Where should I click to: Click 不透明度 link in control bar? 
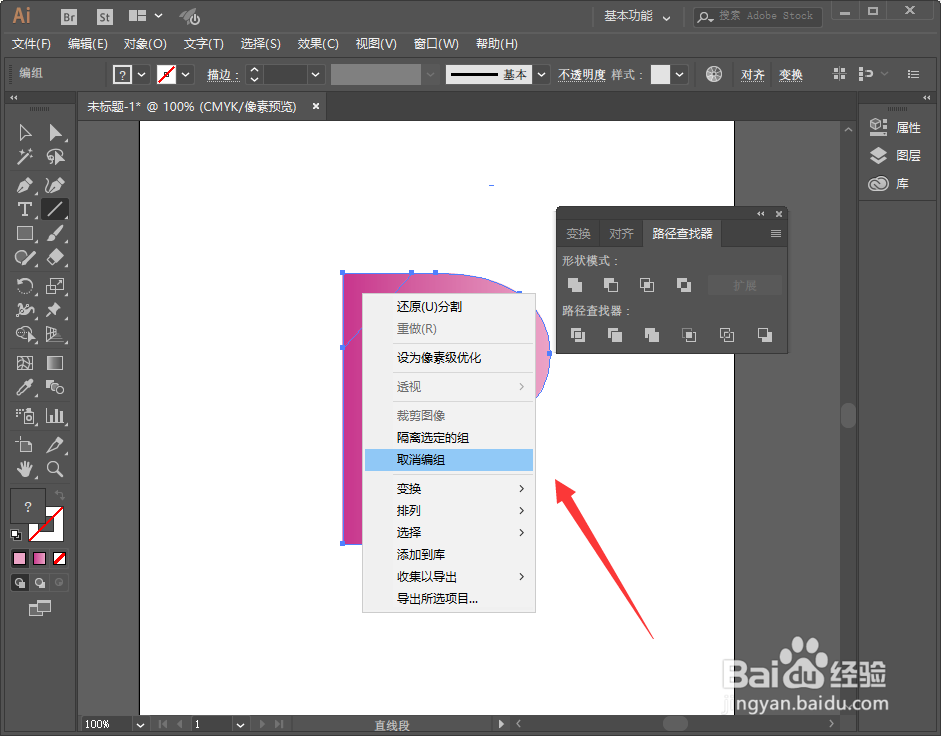(582, 74)
